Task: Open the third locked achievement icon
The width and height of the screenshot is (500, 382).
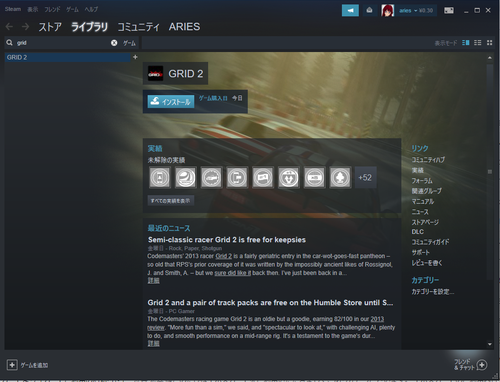Action: (211, 177)
